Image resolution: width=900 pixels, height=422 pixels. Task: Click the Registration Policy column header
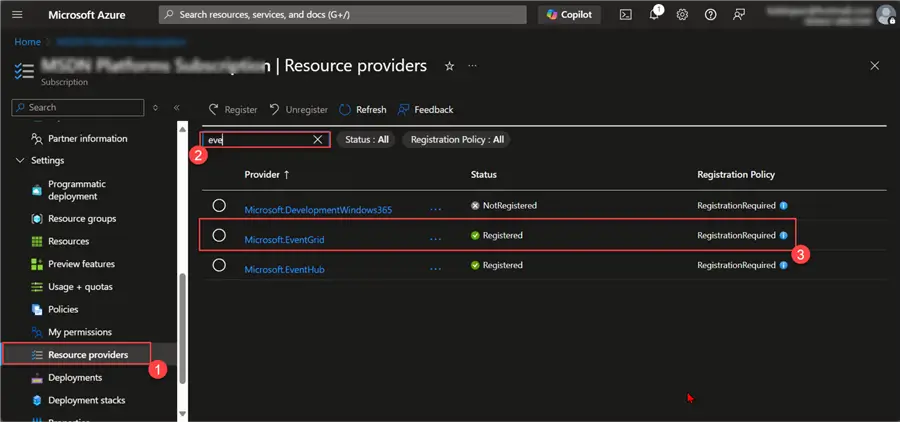[736, 175]
